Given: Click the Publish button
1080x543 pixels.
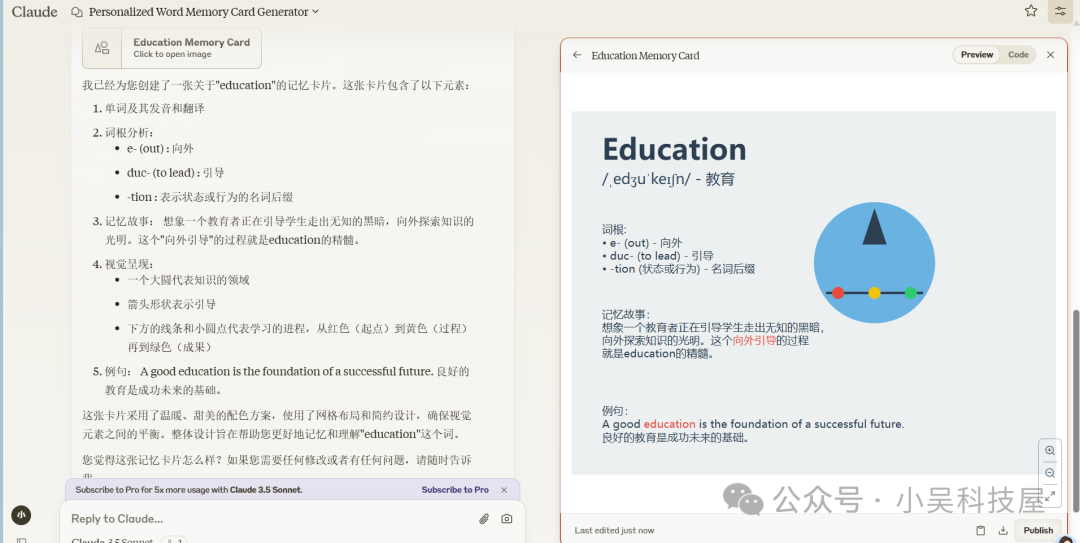Looking at the screenshot, I should [1038, 530].
